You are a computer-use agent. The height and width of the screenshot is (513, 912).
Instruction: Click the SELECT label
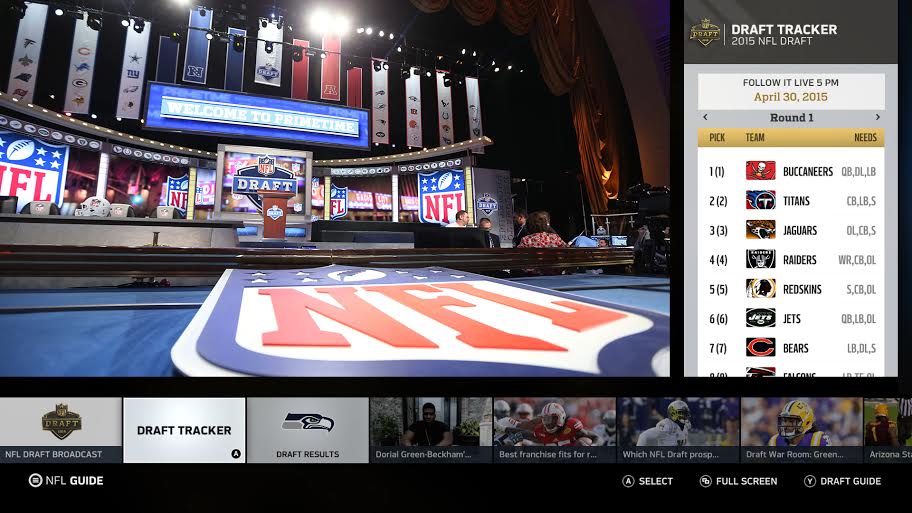pos(656,481)
